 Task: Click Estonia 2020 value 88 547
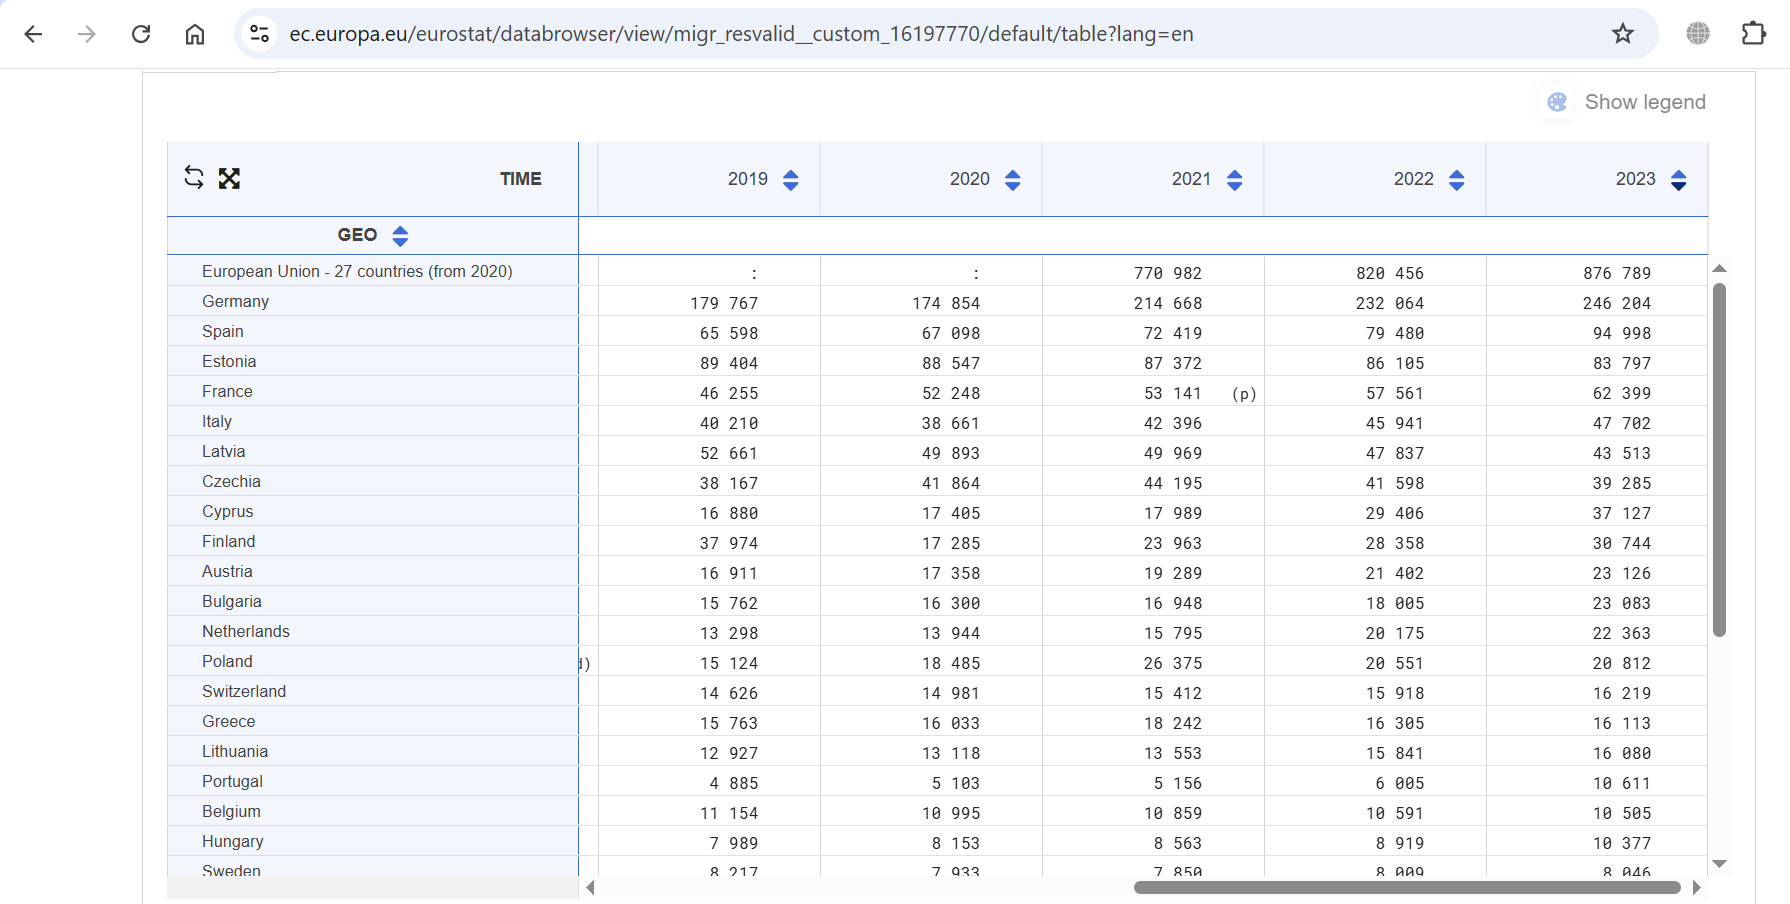[x=951, y=363]
